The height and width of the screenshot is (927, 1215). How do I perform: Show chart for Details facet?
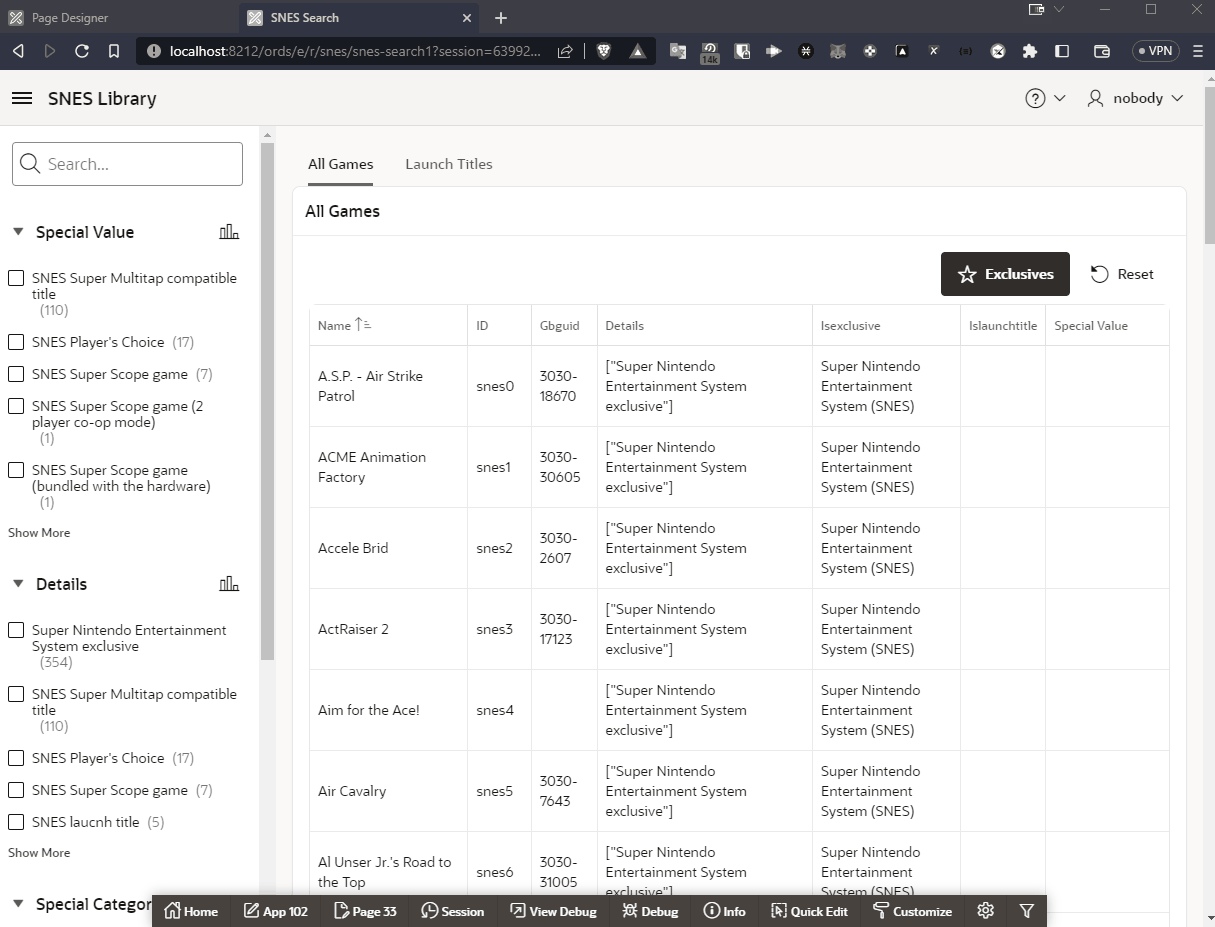(x=229, y=584)
